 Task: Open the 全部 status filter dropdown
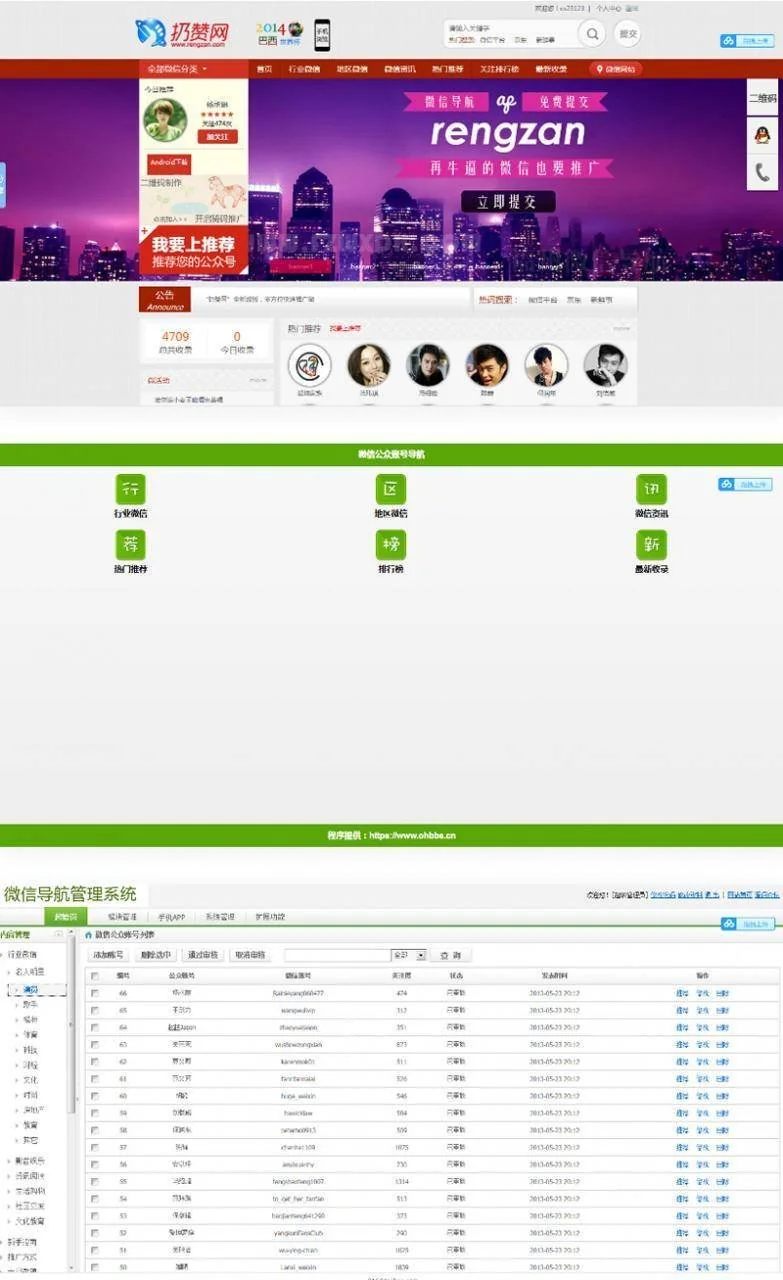(x=409, y=955)
